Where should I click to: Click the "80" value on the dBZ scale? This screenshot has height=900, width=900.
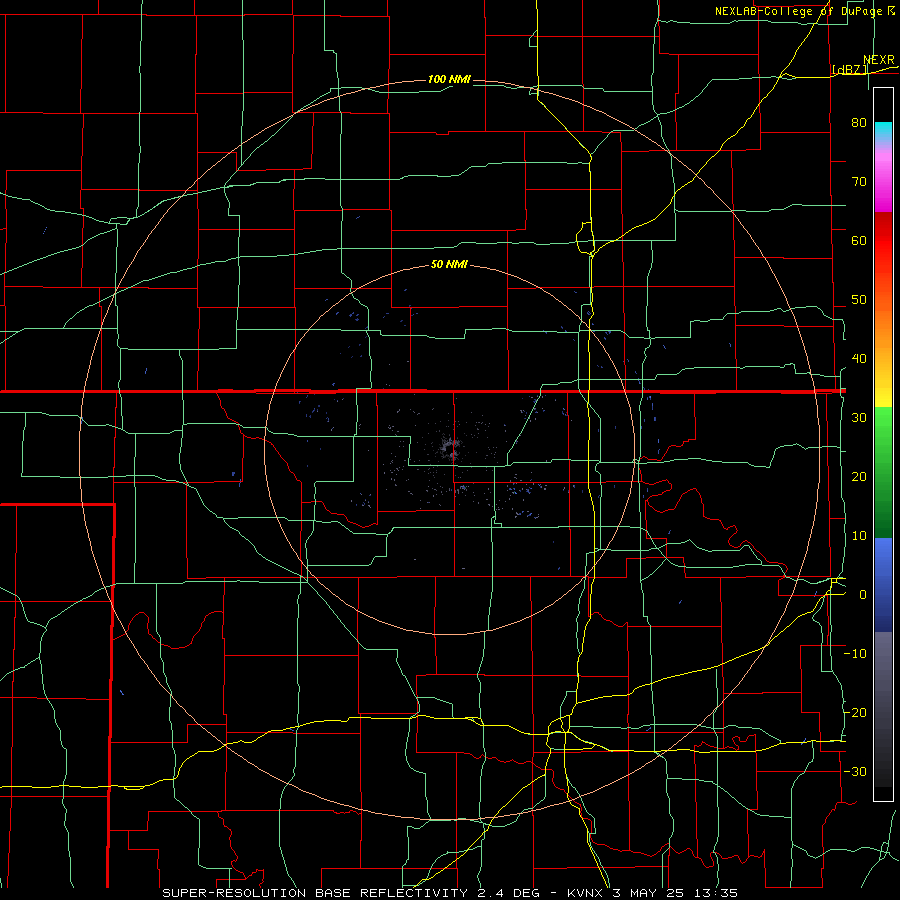pos(859,123)
